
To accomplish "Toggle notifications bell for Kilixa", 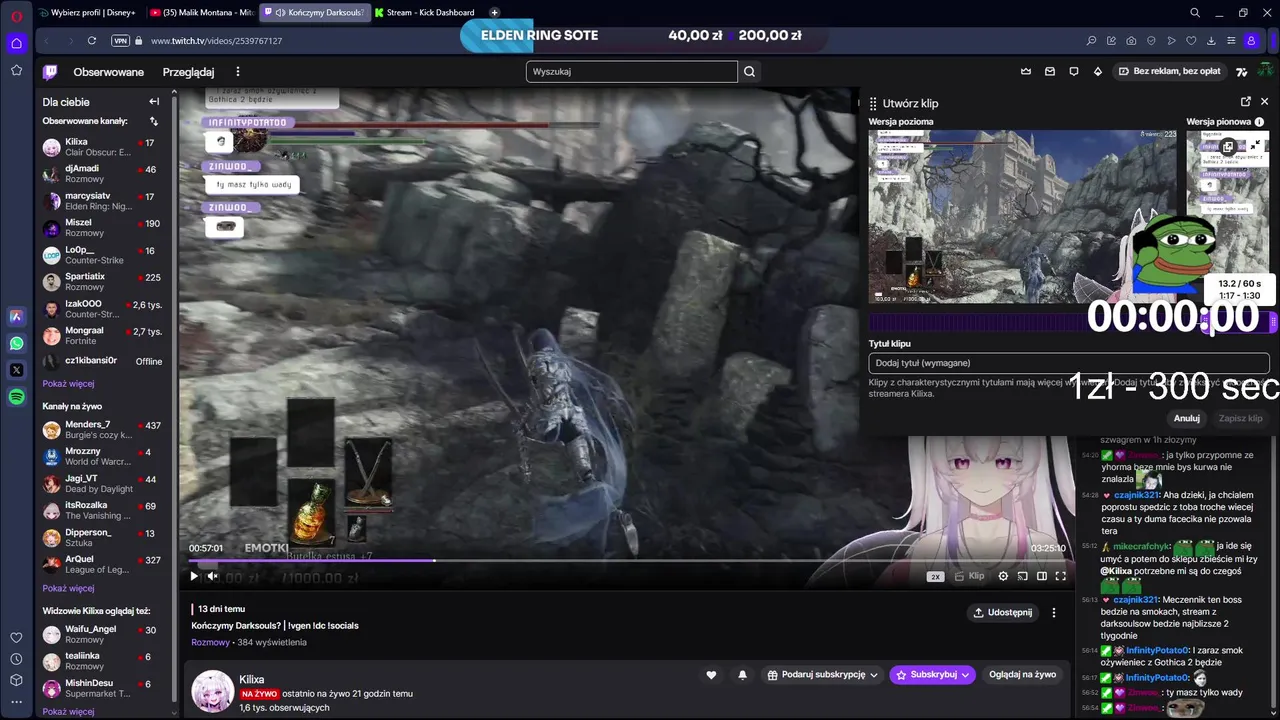I will 742,675.
